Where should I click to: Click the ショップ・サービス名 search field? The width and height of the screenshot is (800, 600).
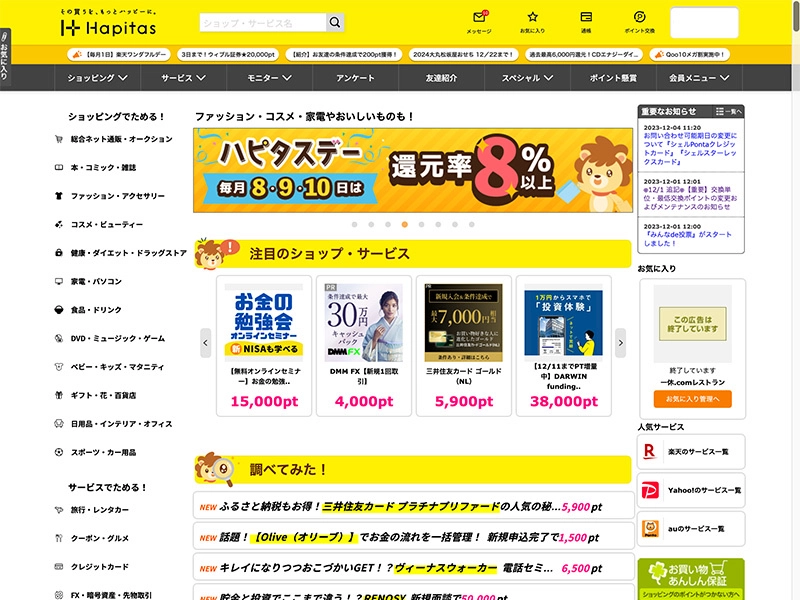263,23
